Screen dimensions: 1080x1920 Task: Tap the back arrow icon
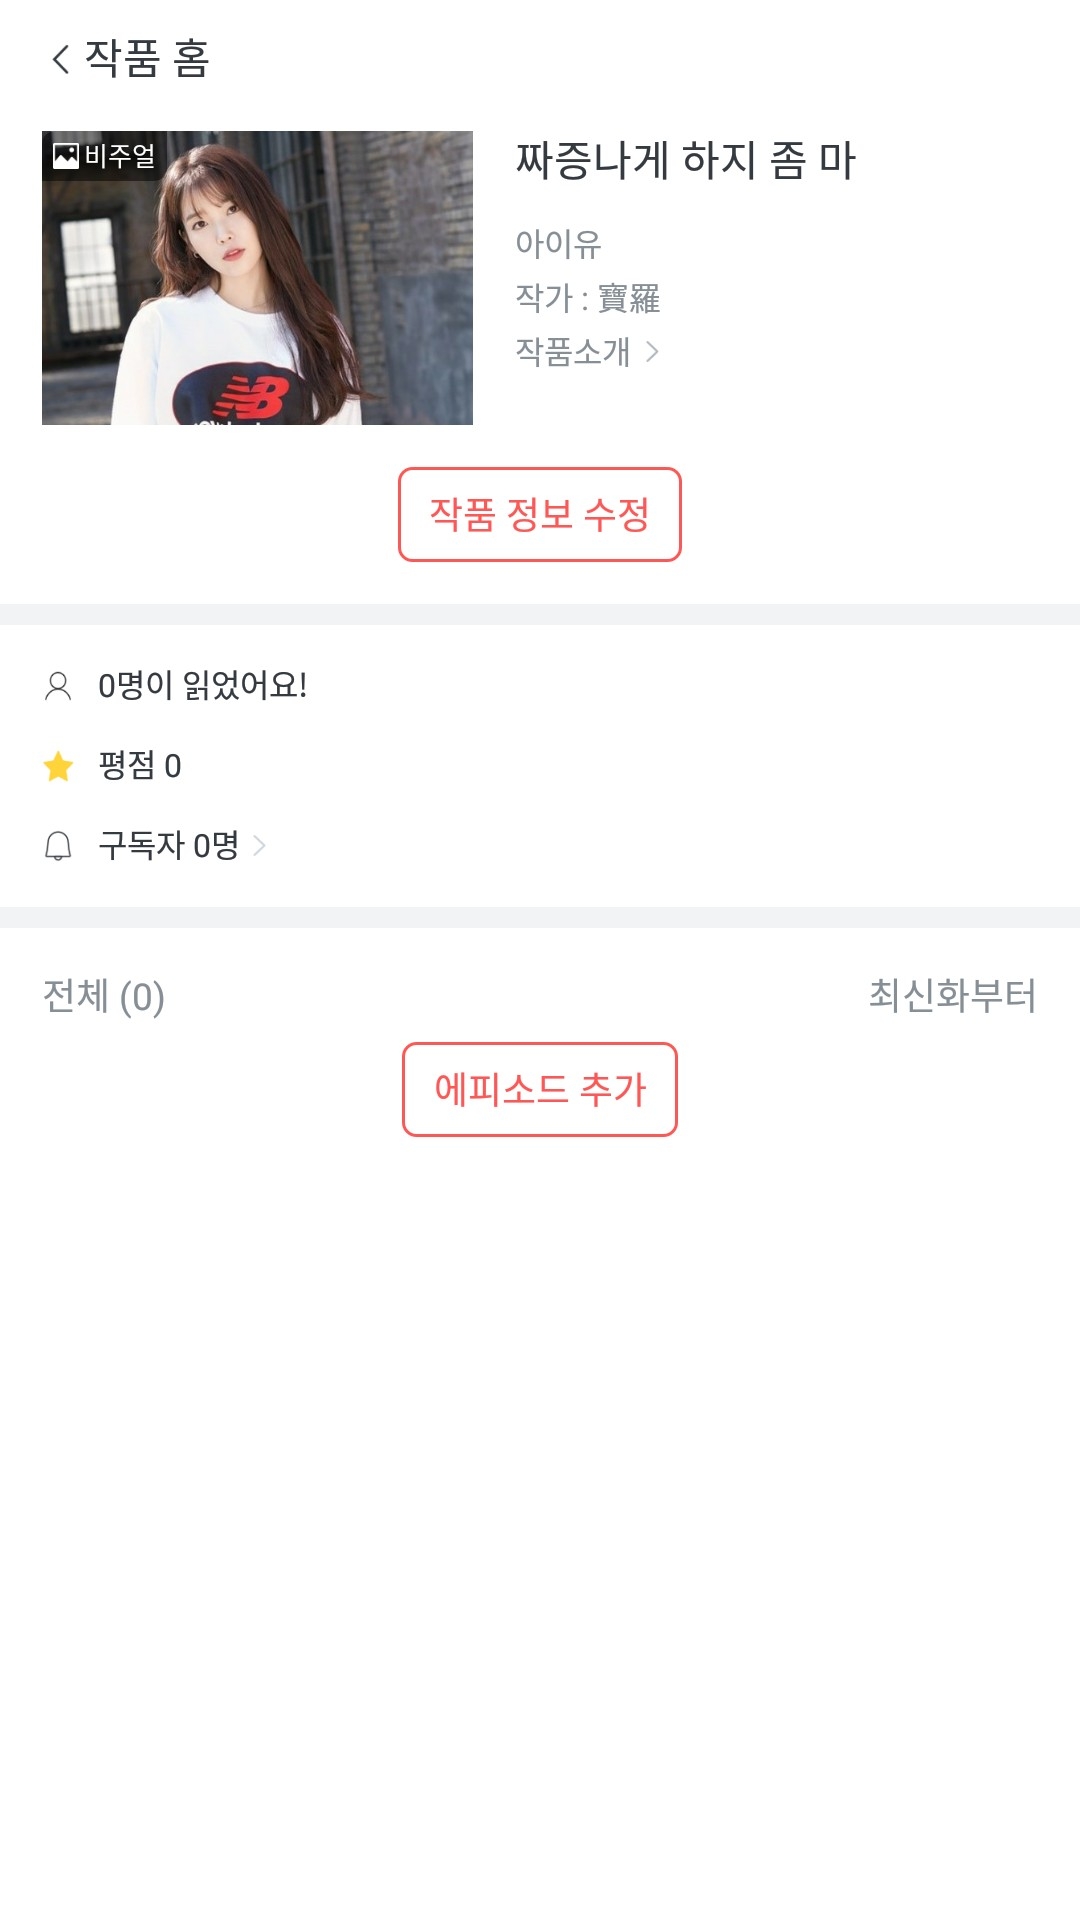click(61, 59)
